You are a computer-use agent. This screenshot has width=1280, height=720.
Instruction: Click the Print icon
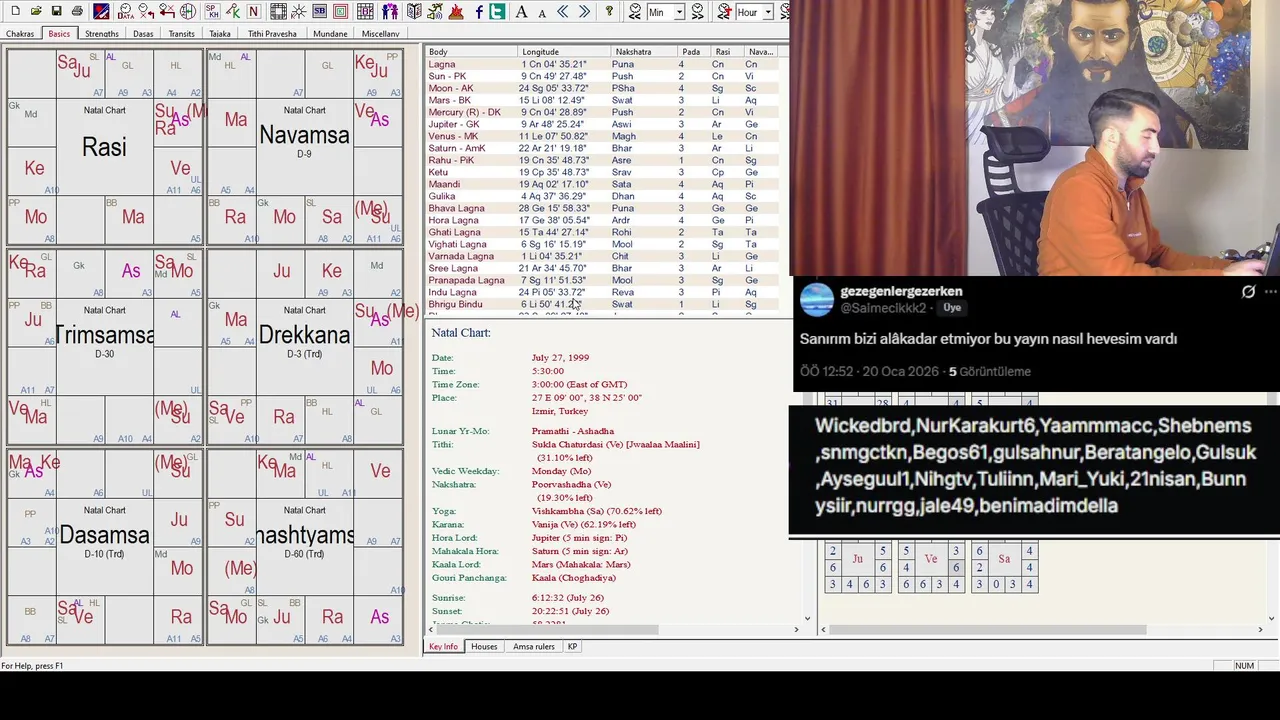[x=77, y=11]
